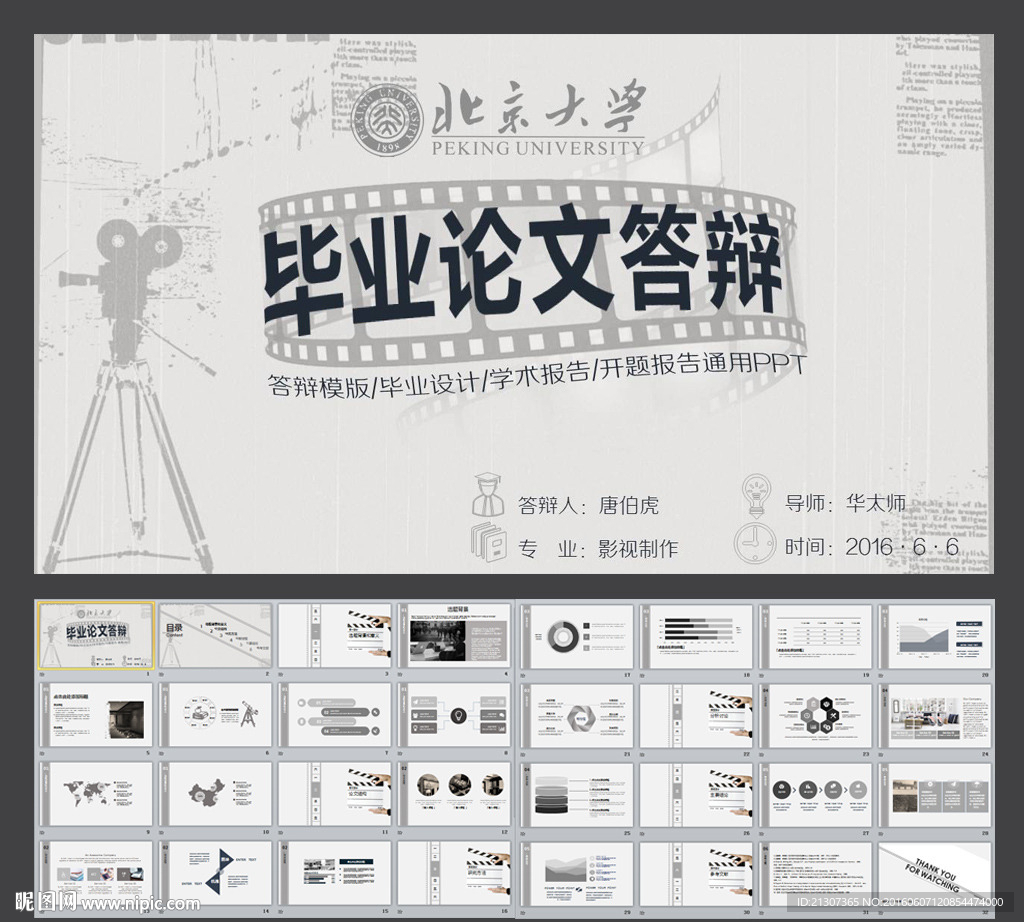Select slide 10 China map thumbnail
The width and height of the screenshot is (1024, 922).
point(215,794)
